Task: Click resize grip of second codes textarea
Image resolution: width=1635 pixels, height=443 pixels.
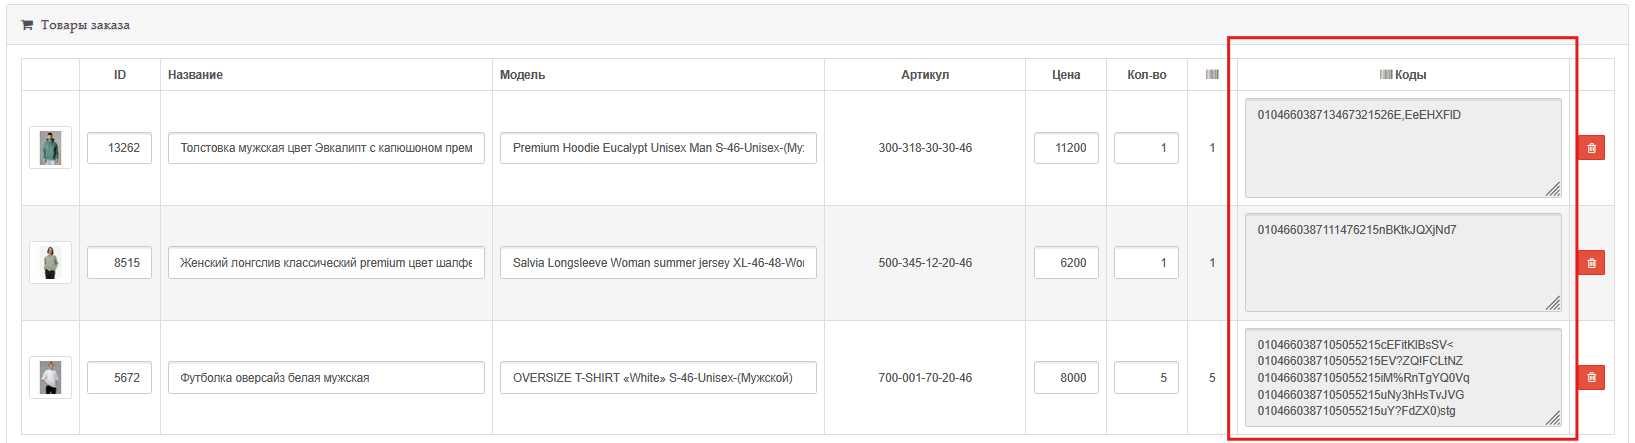Action: click(x=1552, y=303)
